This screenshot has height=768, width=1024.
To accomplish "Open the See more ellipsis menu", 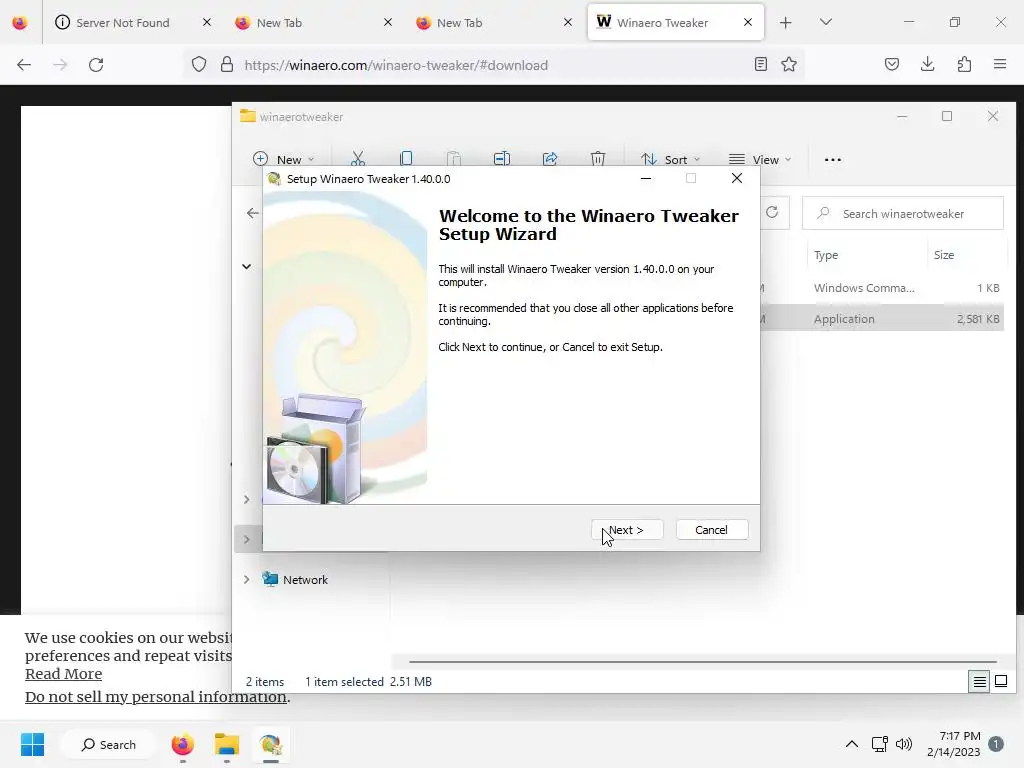I will pos(833,159).
